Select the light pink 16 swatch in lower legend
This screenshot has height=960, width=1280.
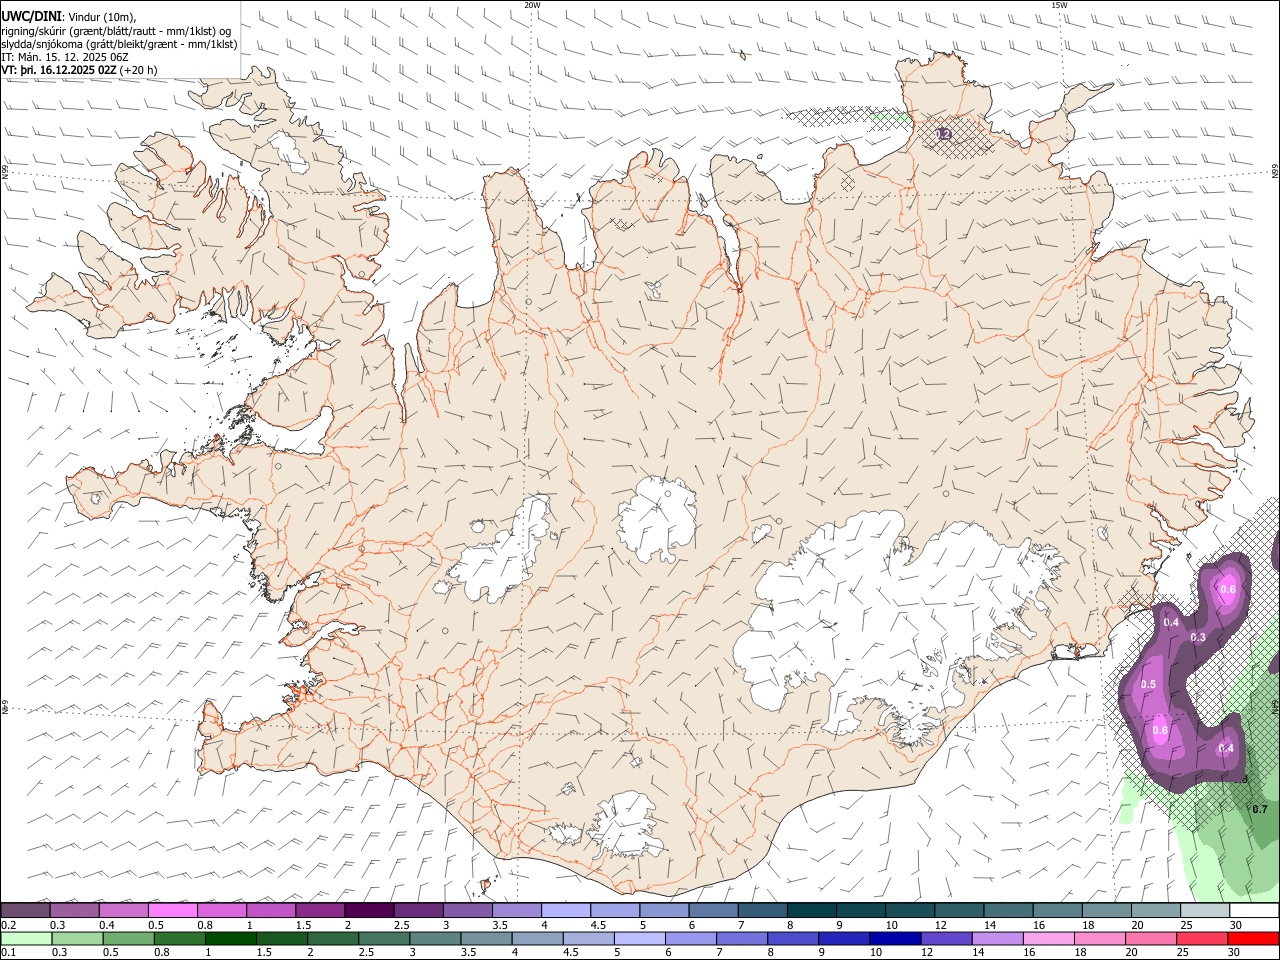(x=1048, y=938)
